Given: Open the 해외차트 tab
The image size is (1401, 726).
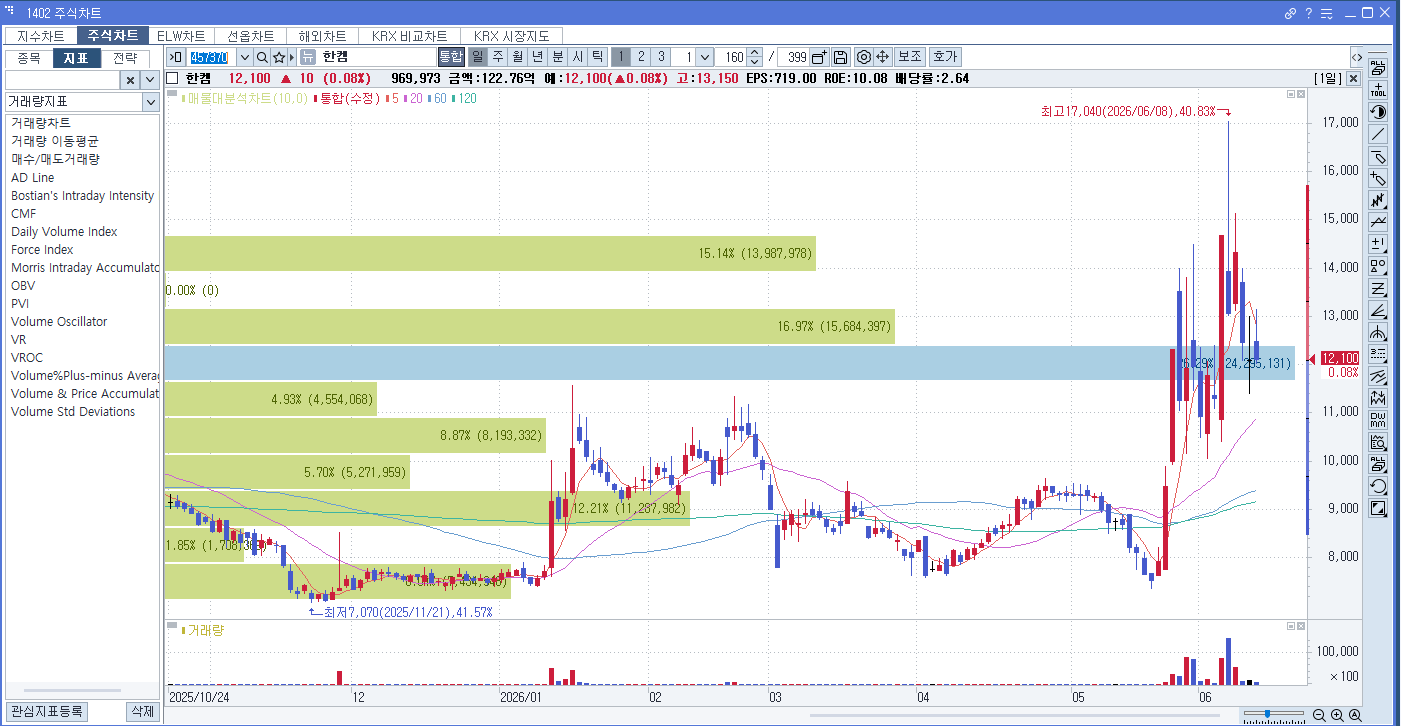Looking at the screenshot, I should pos(323,36).
